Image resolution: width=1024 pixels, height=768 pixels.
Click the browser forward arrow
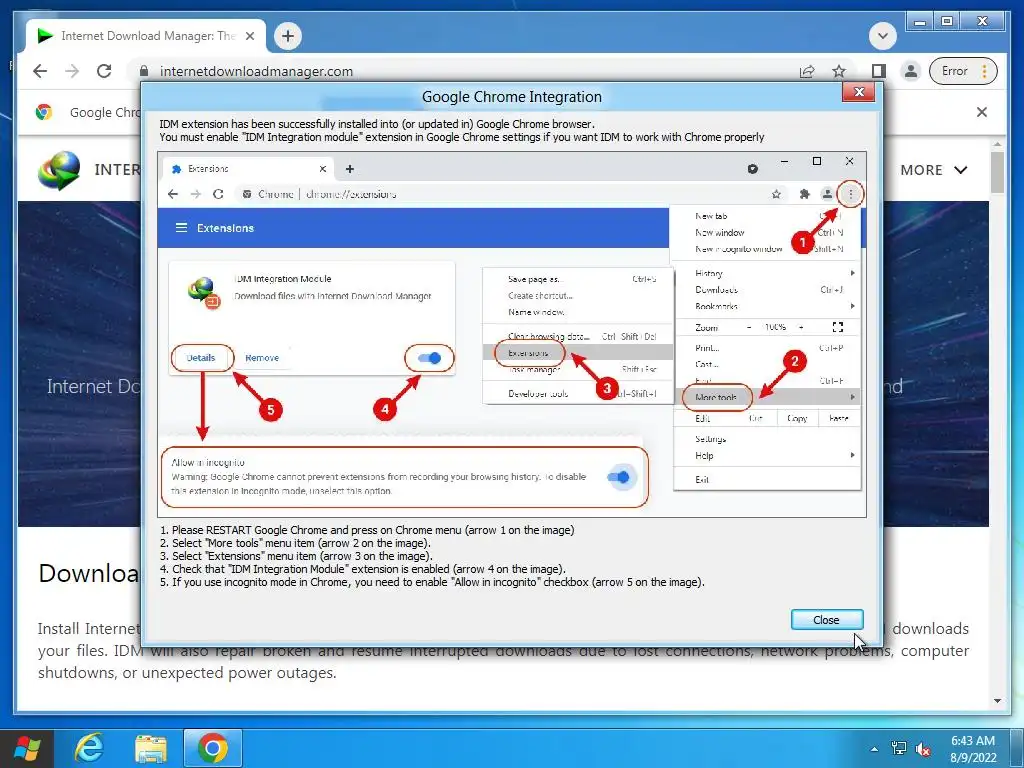coord(72,71)
